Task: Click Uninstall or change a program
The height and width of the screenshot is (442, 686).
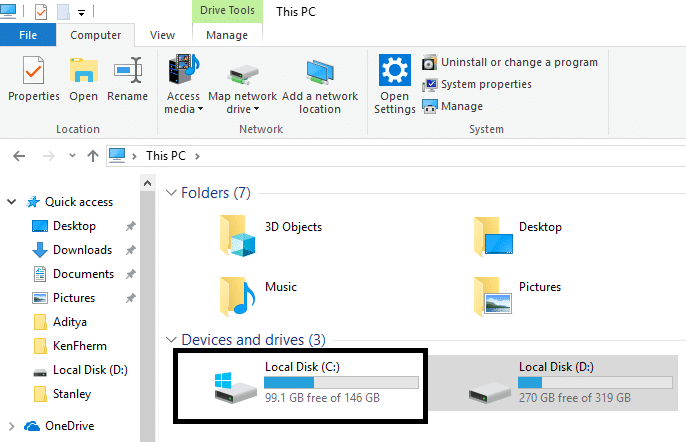Action: [x=510, y=63]
